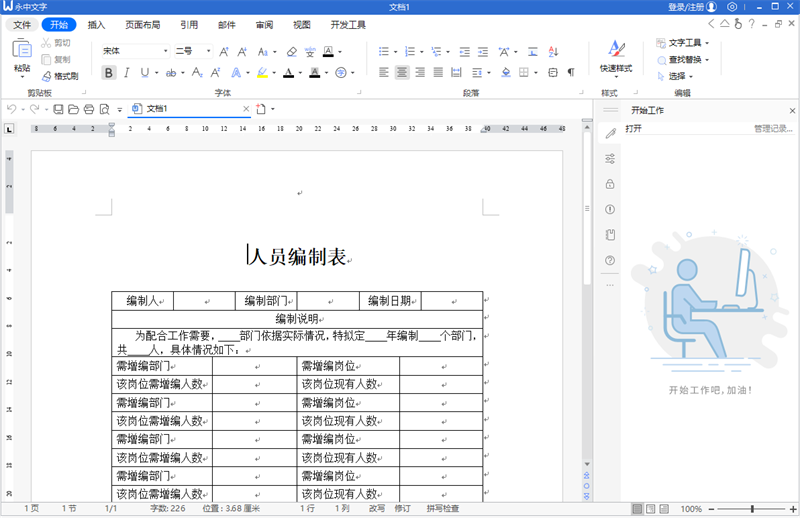
Task: Click the increase font size icon
Action: pyautogui.click(x=224, y=52)
